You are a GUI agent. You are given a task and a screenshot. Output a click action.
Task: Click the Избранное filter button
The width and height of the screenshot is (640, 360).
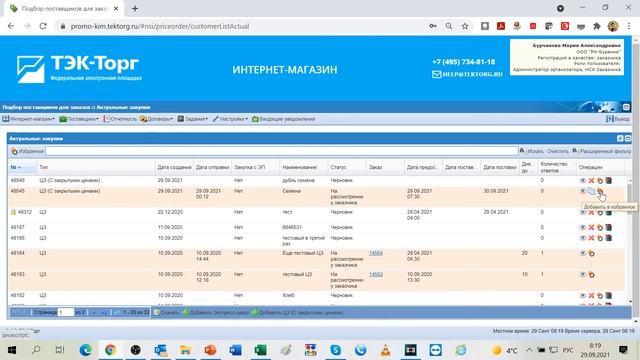[27, 151]
